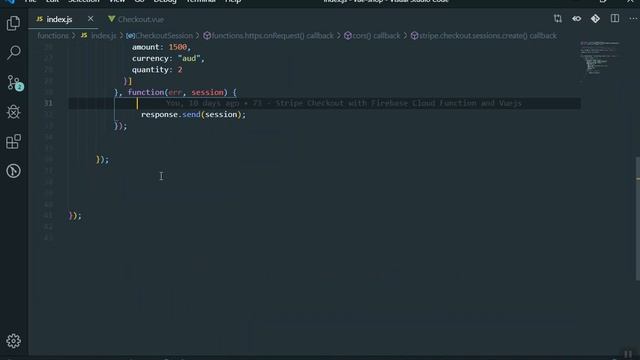Open the Source Control view with the badge
Image resolution: width=640 pixels, height=360 pixels.
14,82
